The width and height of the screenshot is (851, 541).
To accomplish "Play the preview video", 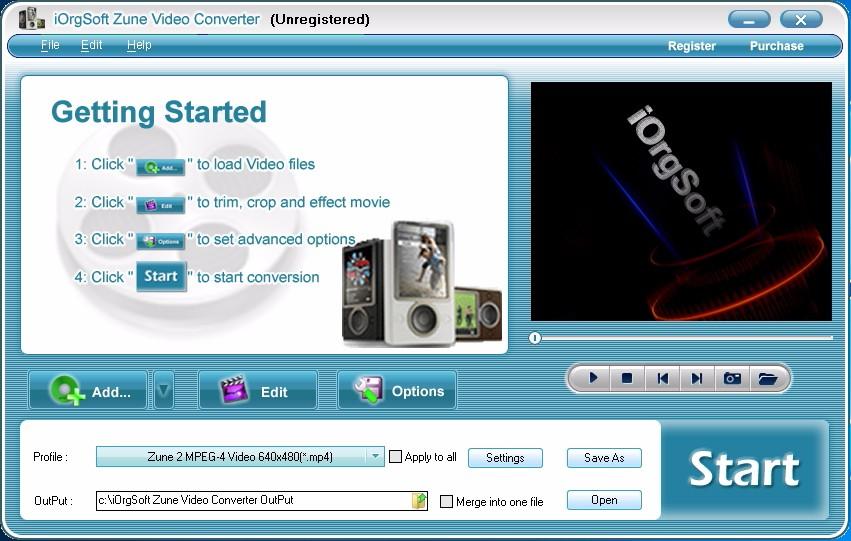I will pos(593,378).
